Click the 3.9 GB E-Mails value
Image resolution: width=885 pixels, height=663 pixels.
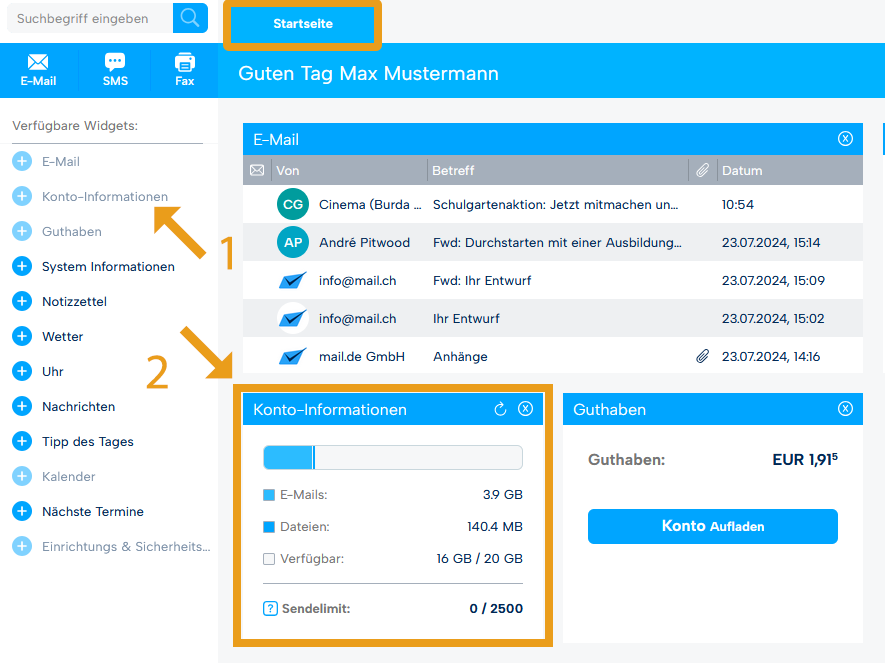[x=503, y=495]
